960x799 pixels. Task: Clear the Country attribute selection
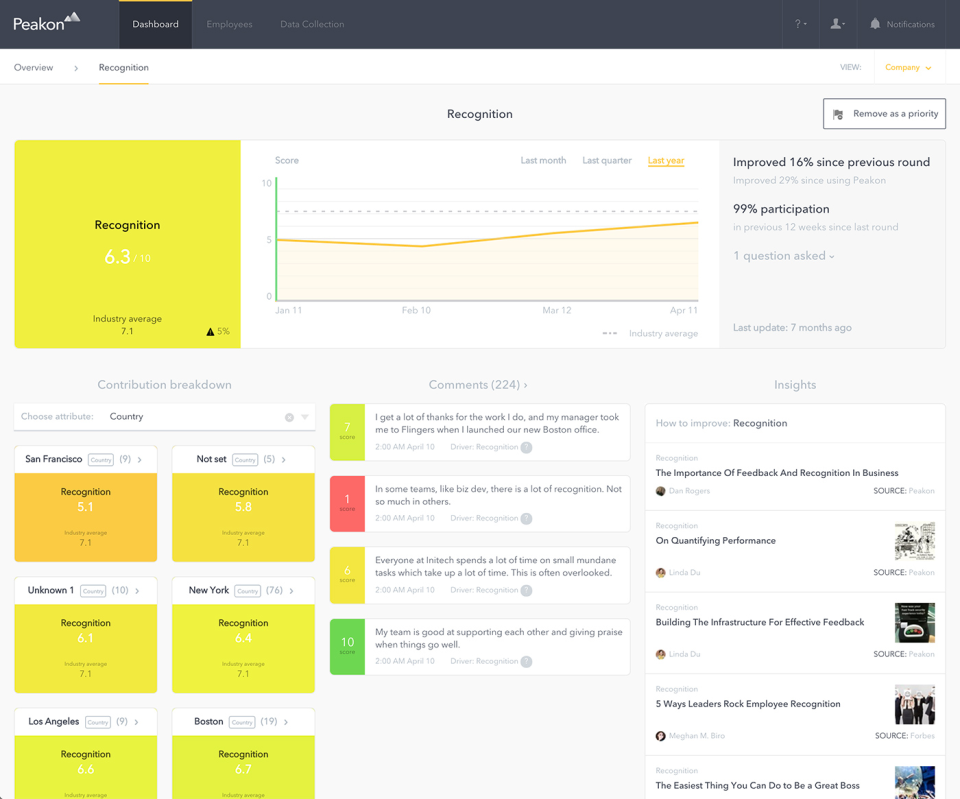289,417
